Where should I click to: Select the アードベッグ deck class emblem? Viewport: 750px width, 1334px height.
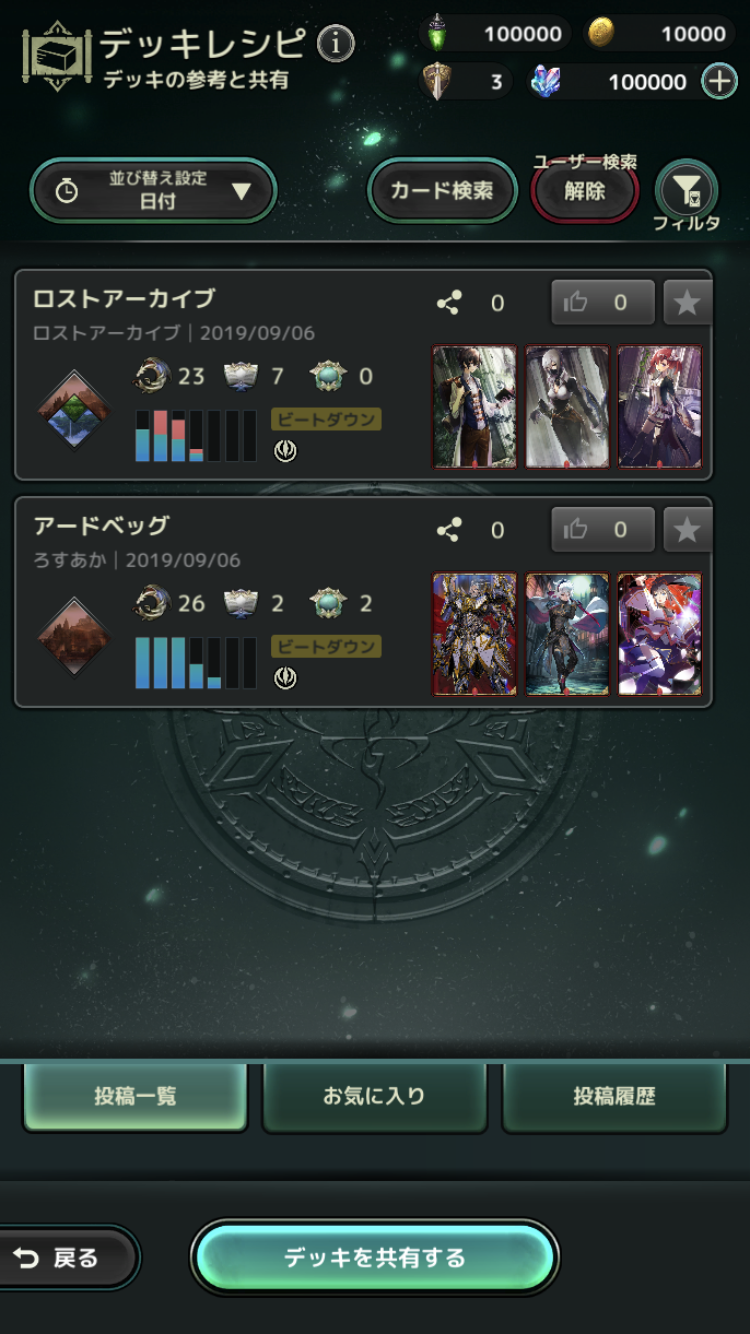[x=74, y=634]
